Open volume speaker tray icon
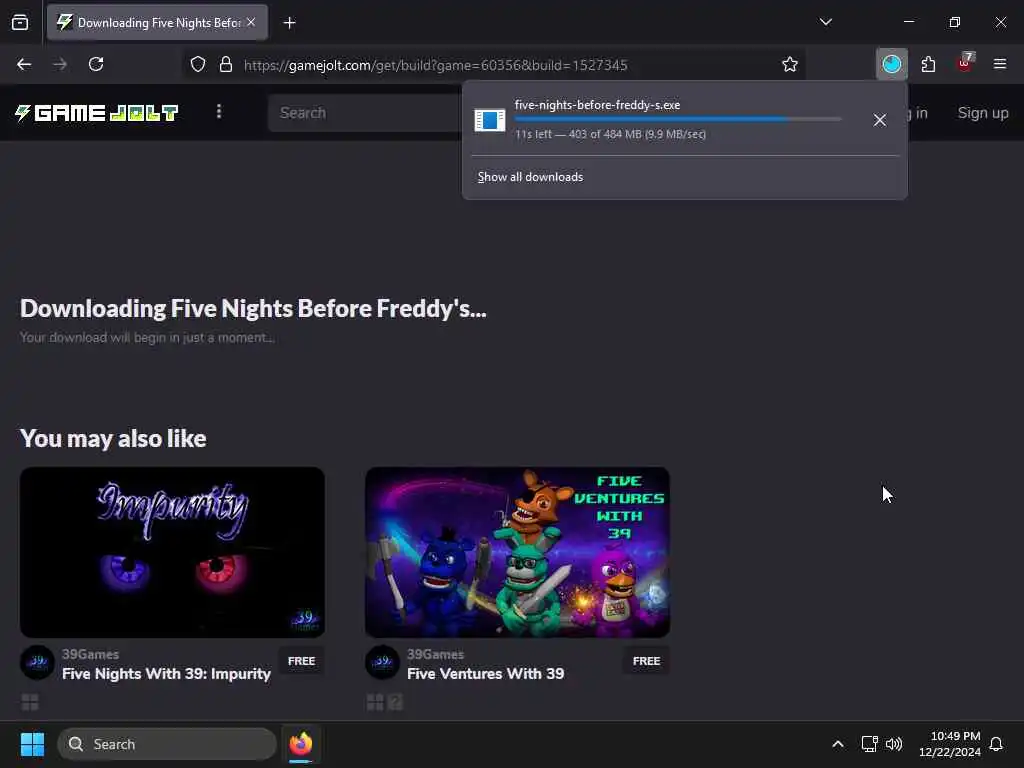The image size is (1024, 768). click(x=894, y=744)
